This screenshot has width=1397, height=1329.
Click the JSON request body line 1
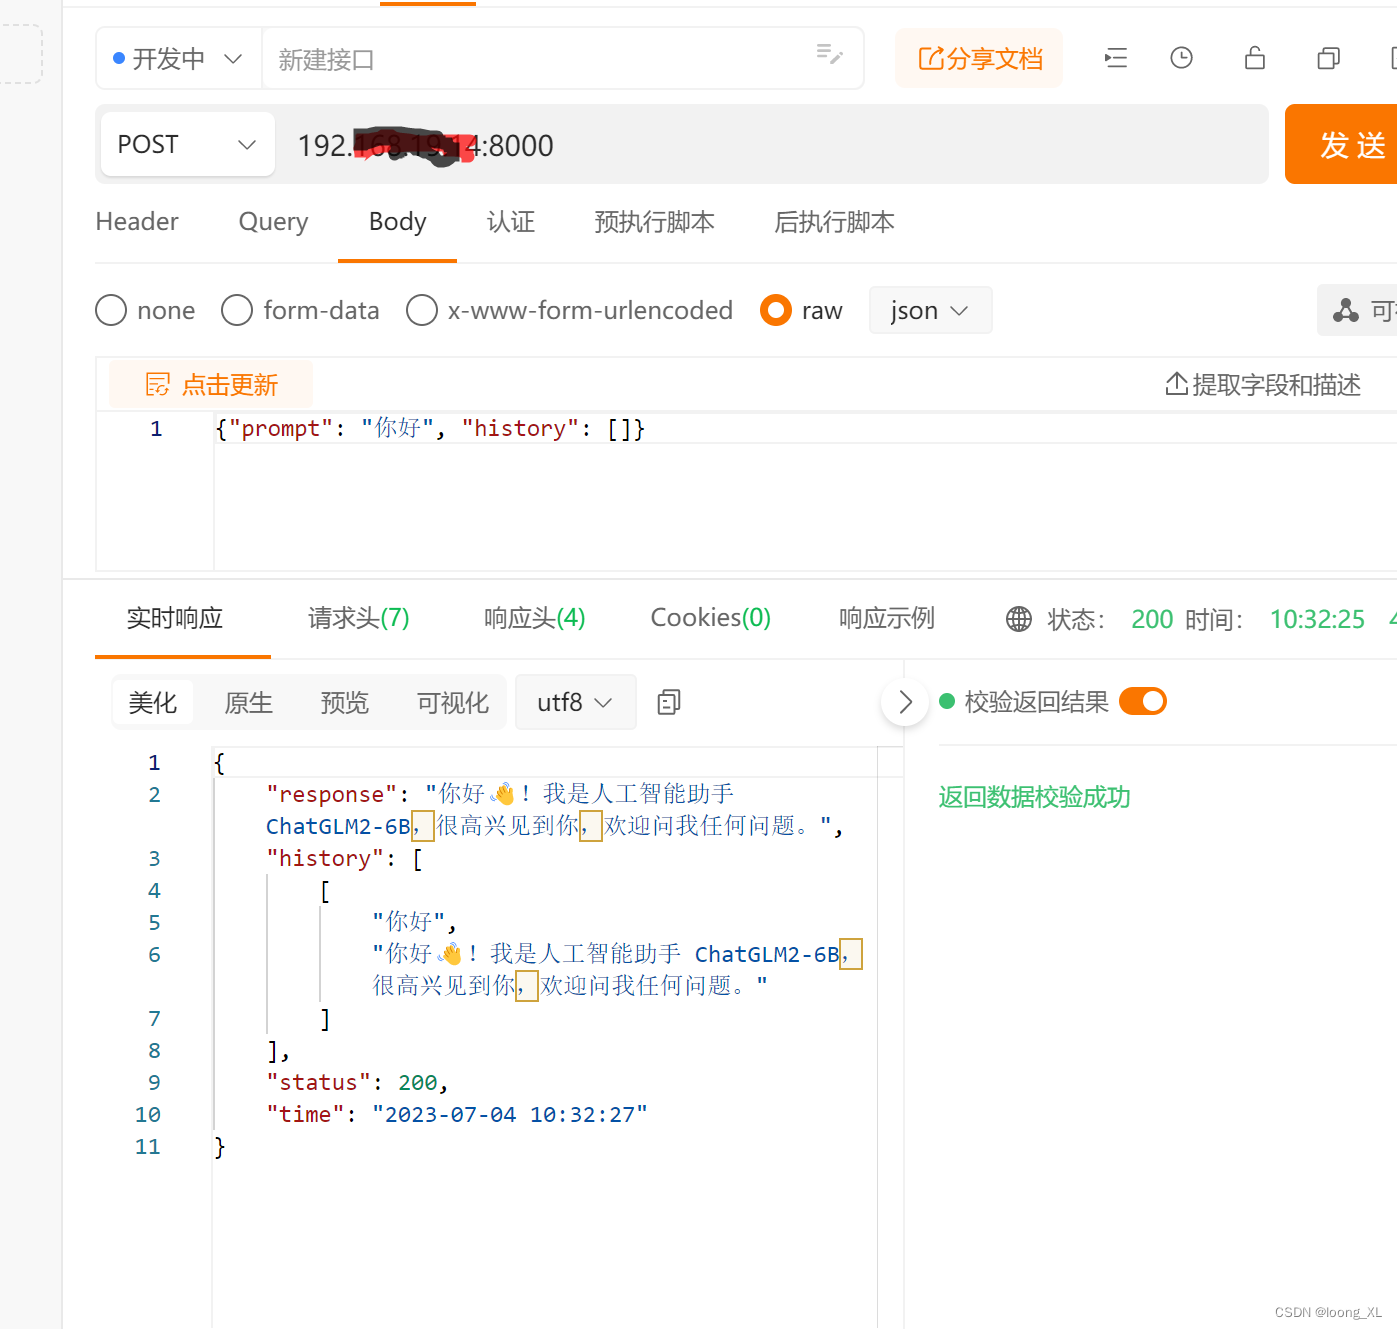(430, 428)
